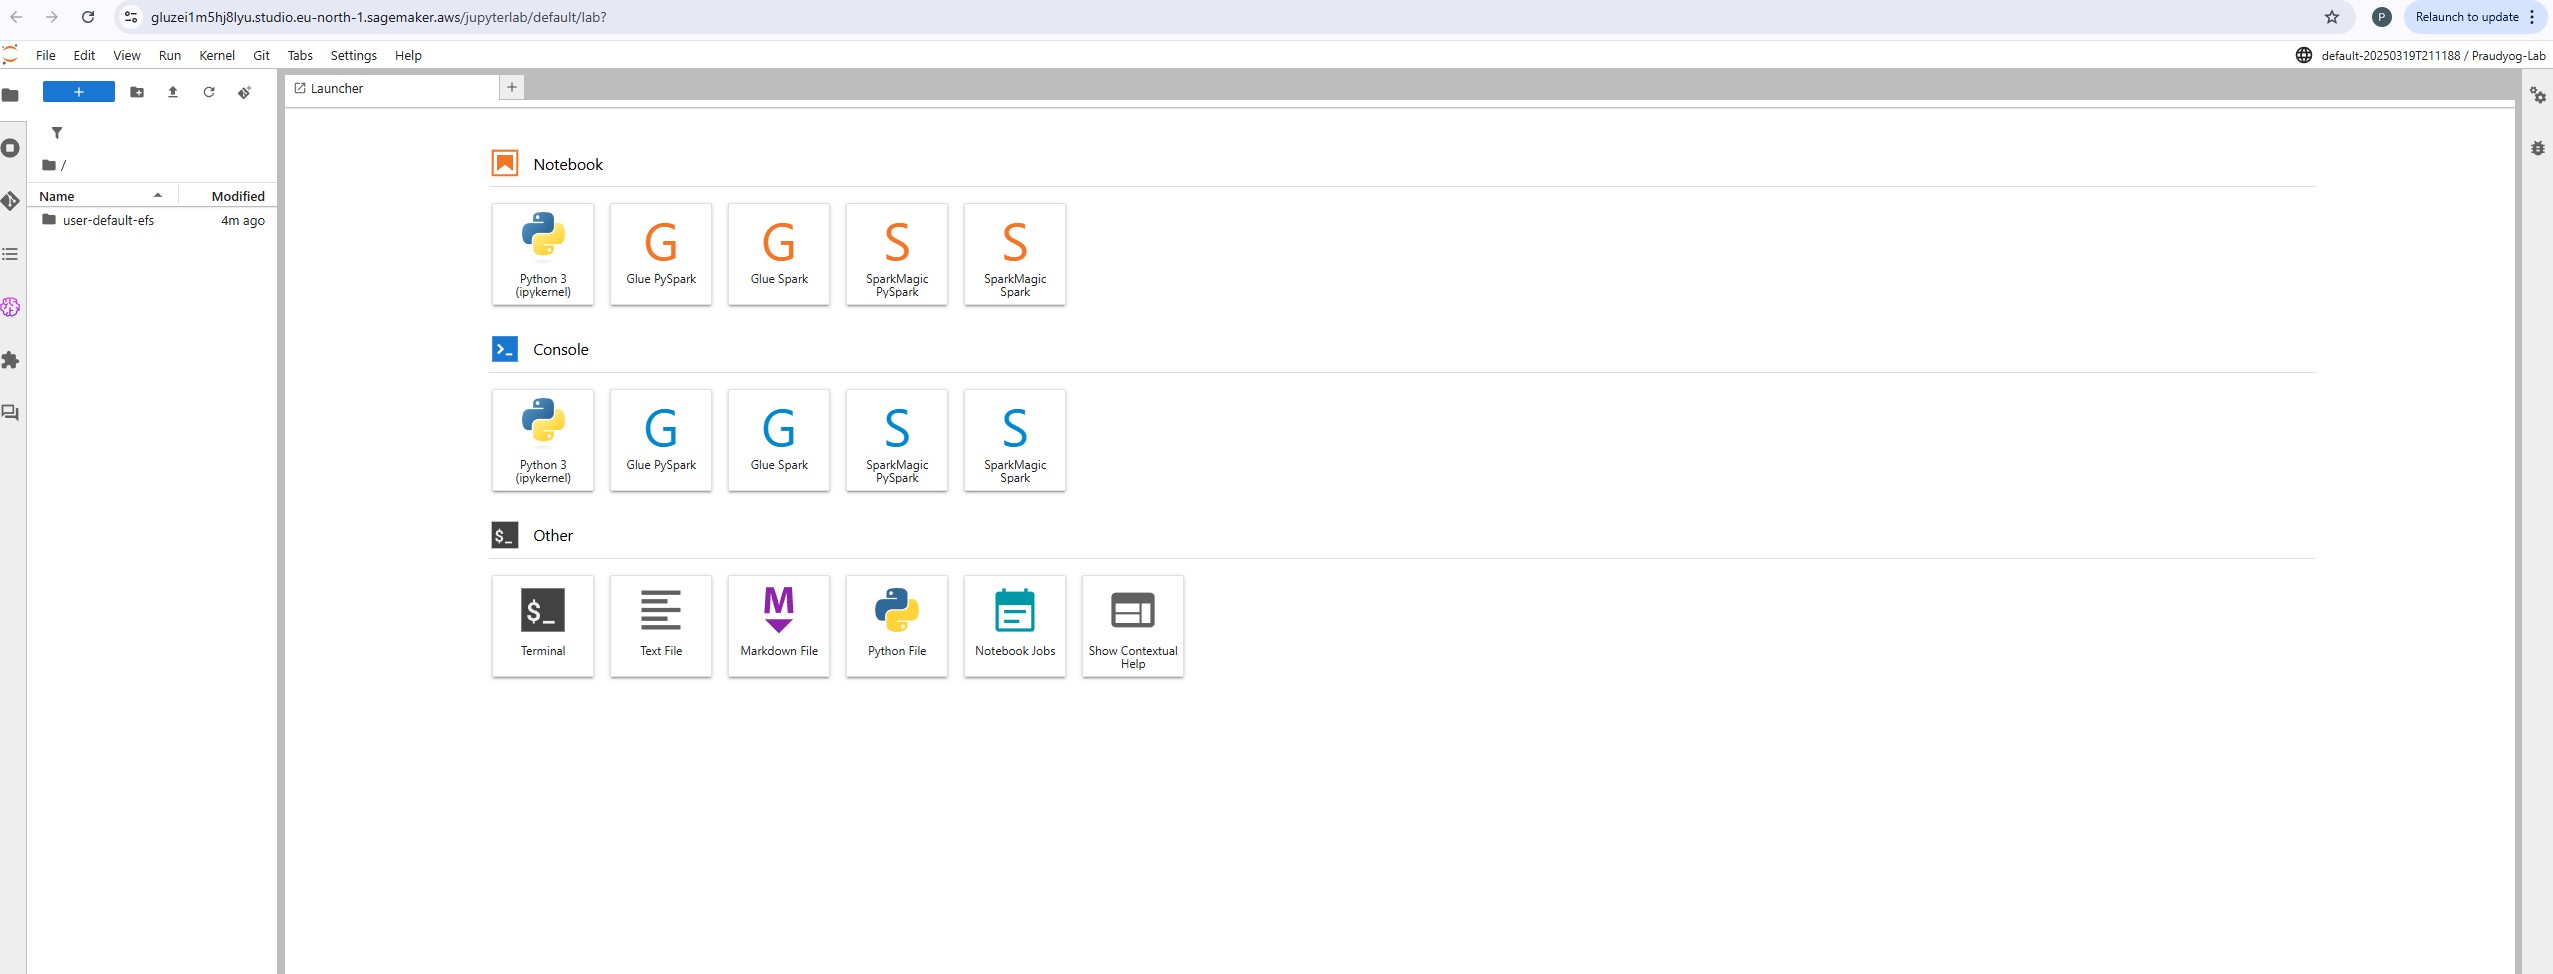The image size is (2553, 974).
Task: Open the Kernel menu
Action: [216, 56]
